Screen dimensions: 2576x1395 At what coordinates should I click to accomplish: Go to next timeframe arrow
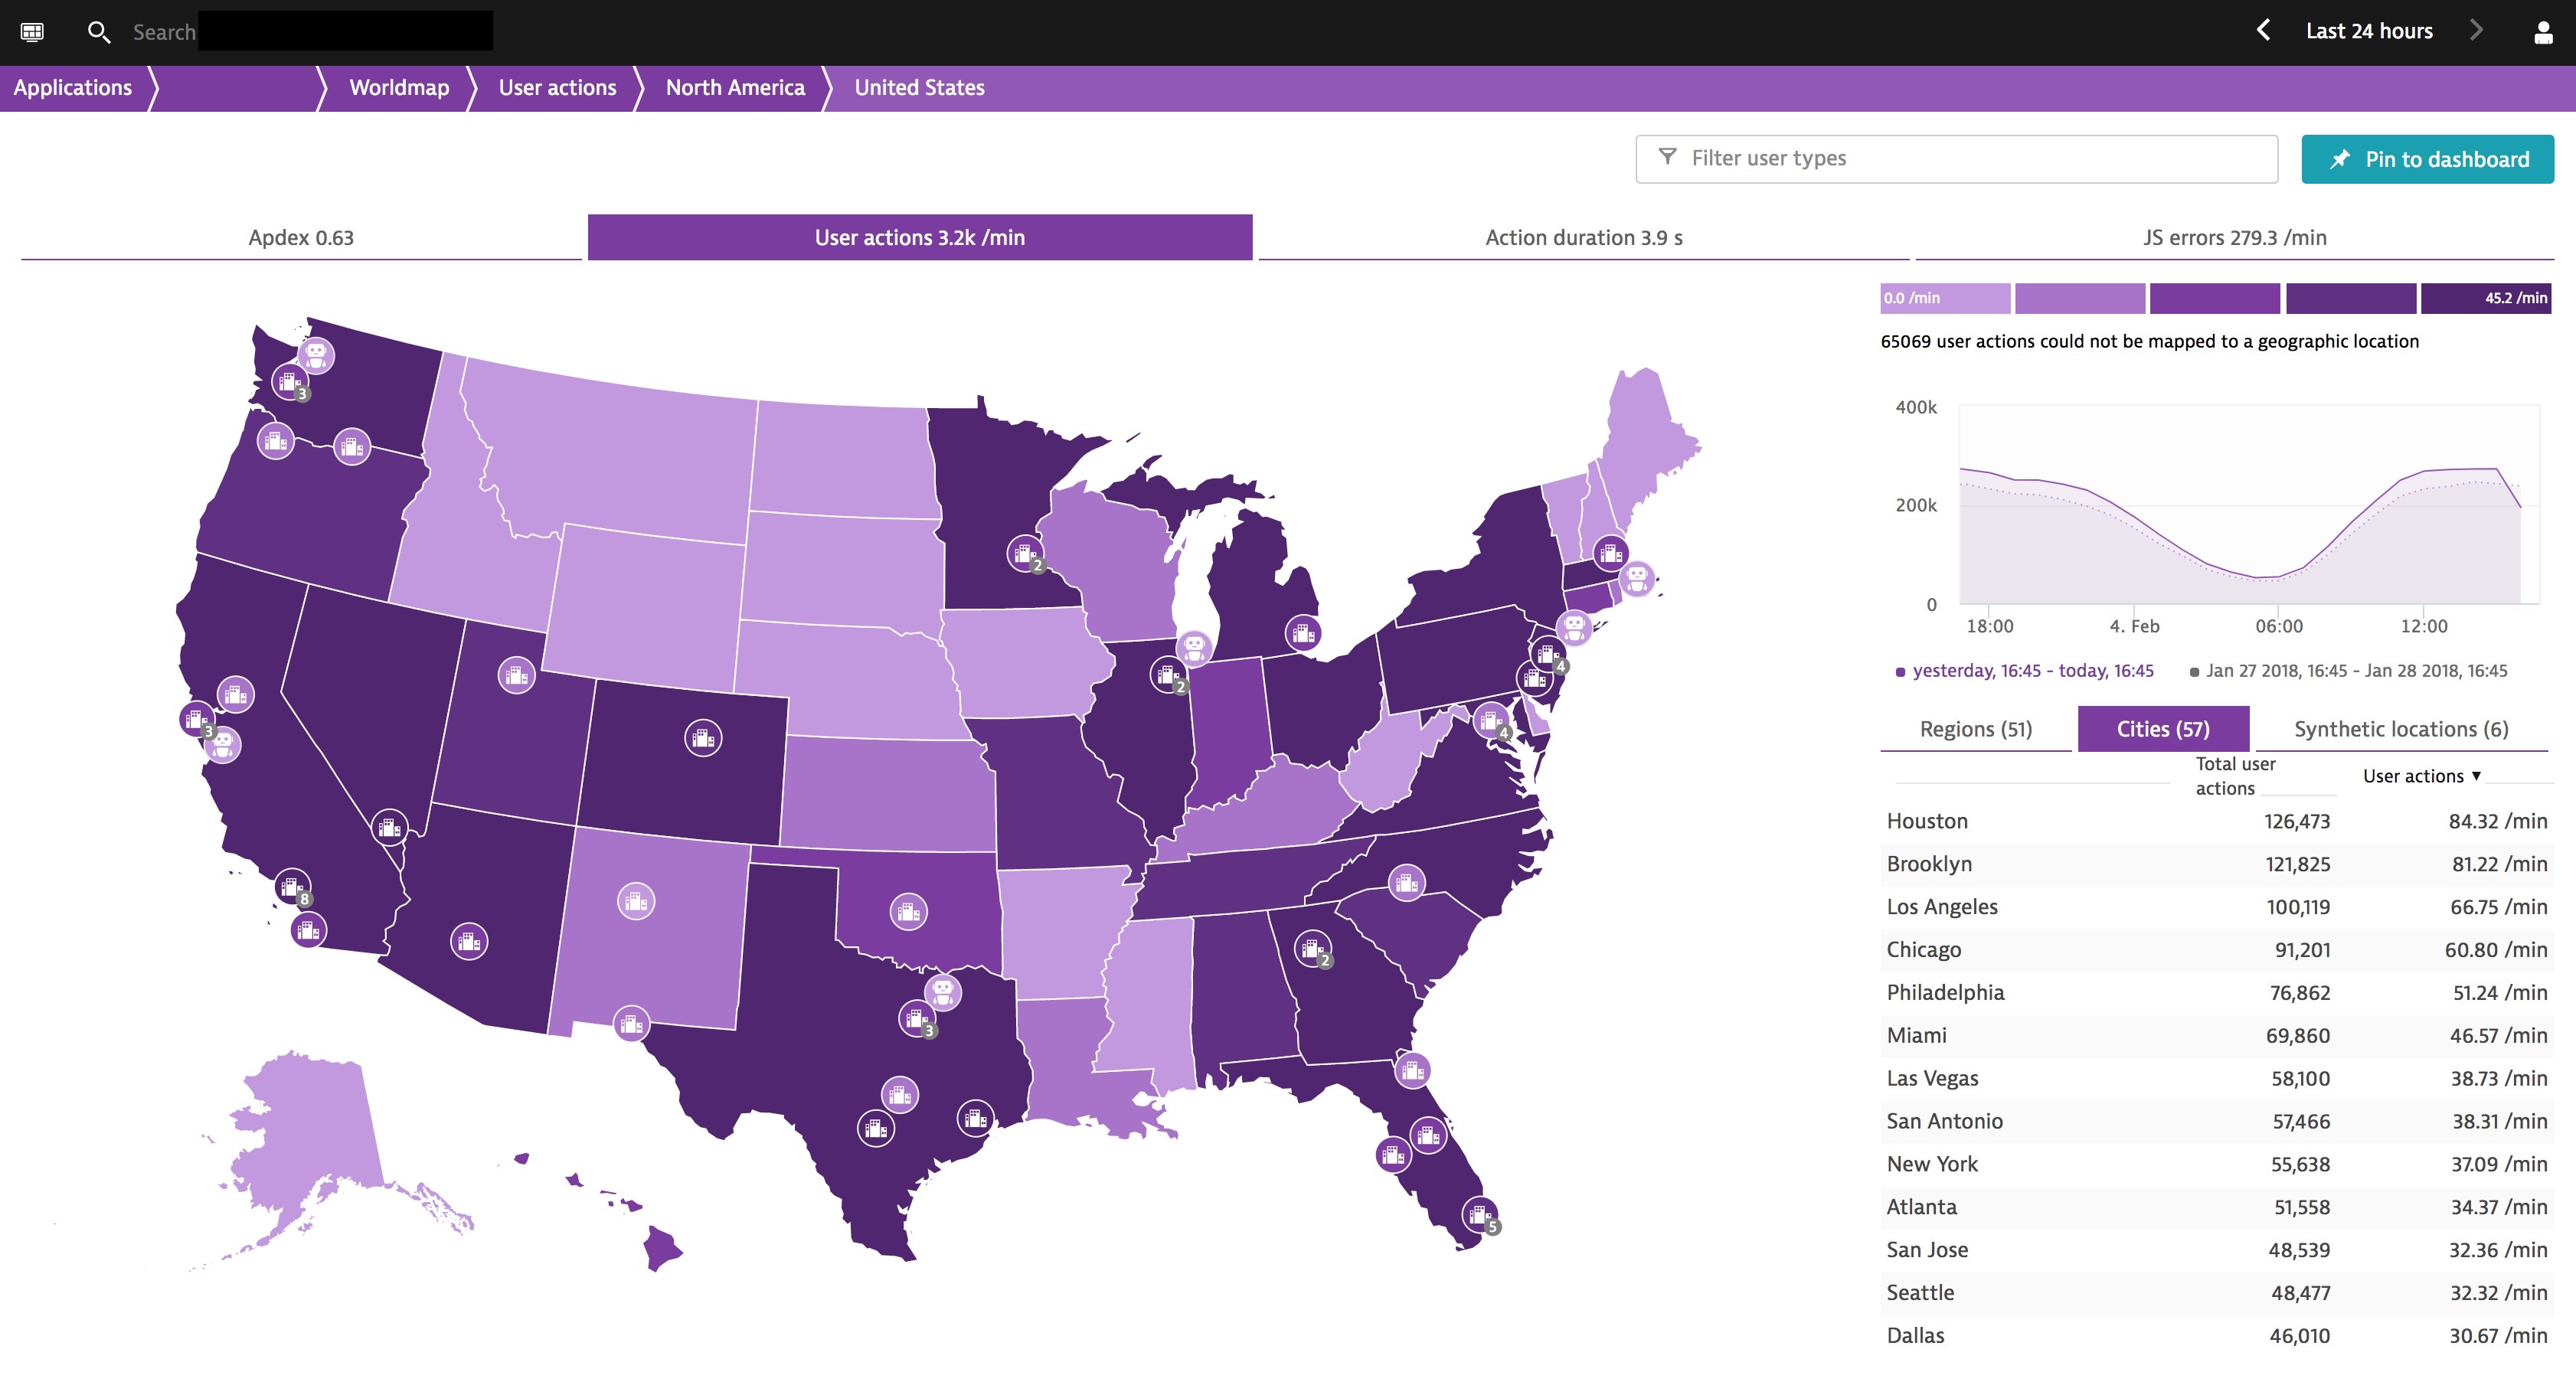[2476, 30]
